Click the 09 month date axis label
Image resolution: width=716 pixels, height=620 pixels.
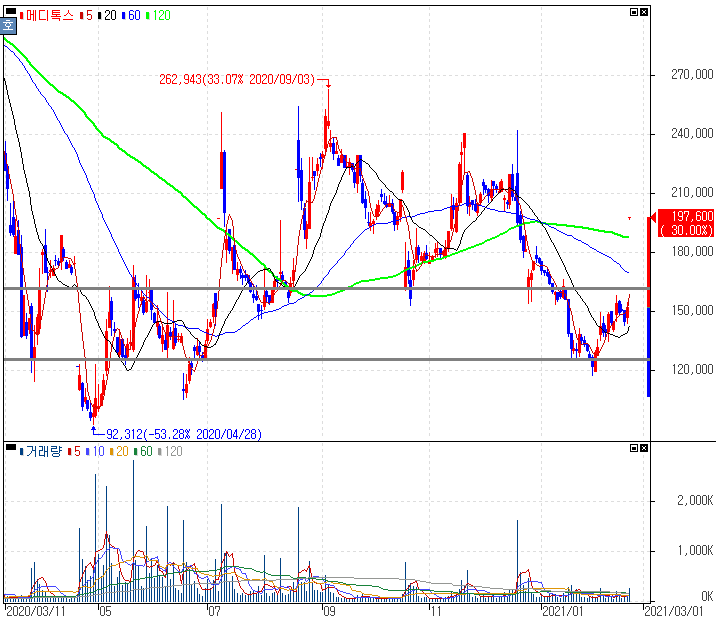coord(329,611)
